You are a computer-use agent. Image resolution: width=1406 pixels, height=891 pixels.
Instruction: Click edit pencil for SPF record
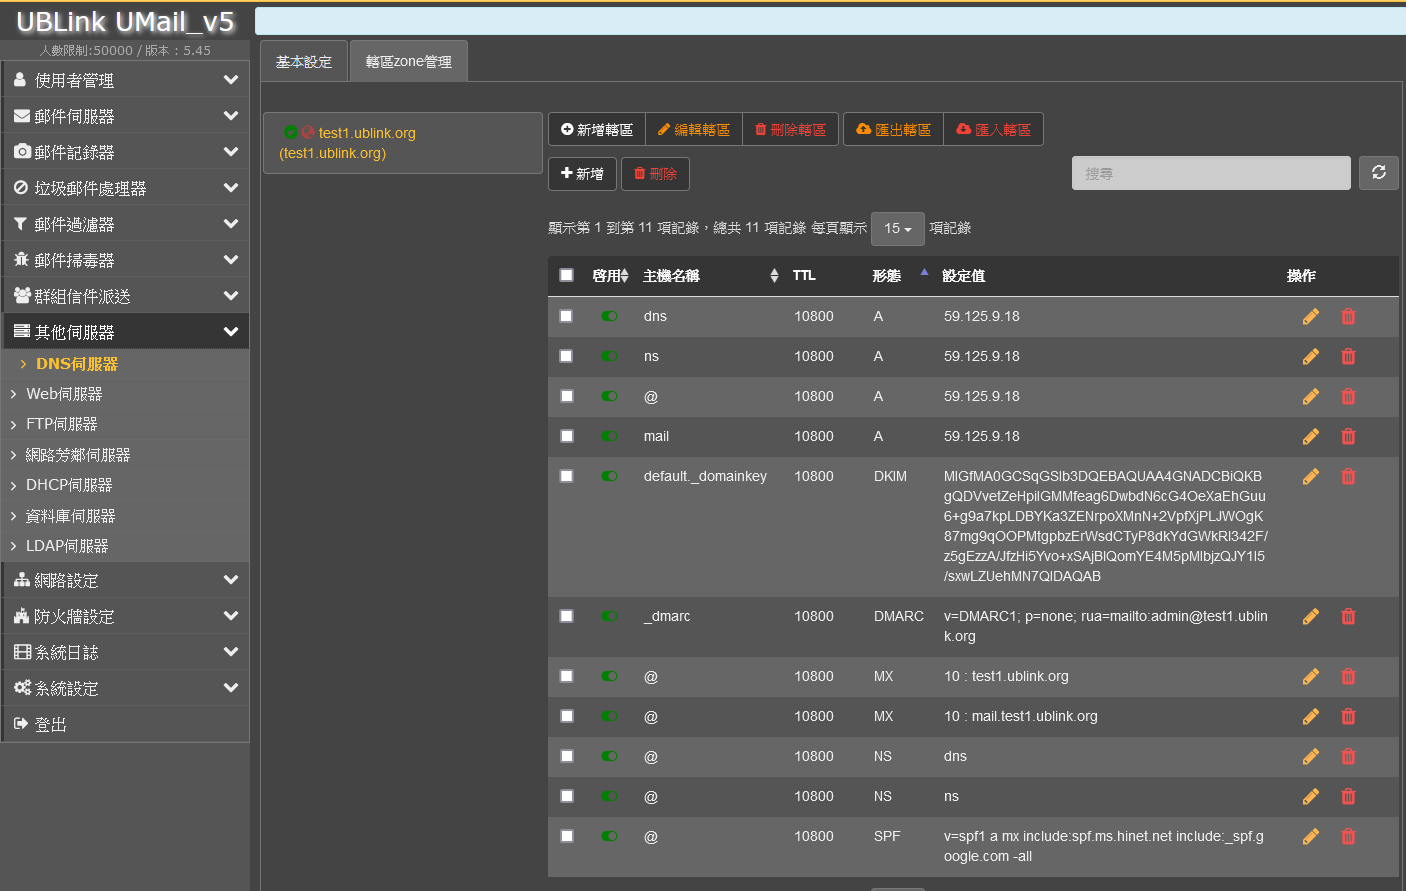(1310, 837)
